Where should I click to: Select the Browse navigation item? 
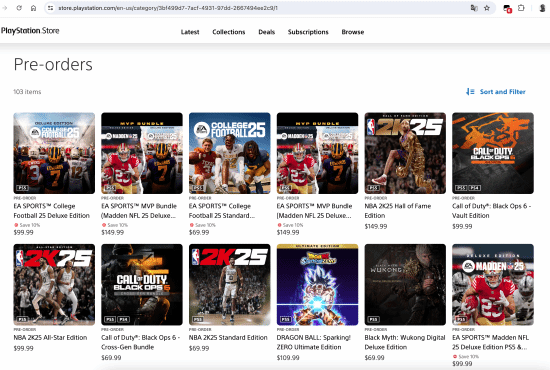tap(353, 32)
